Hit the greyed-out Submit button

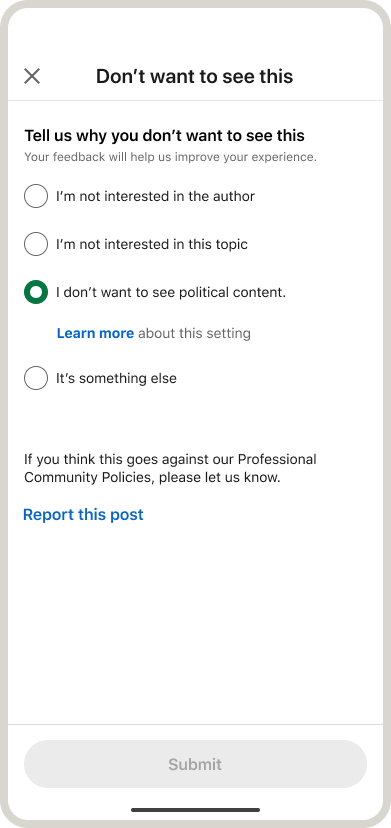pyautogui.click(x=196, y=764)
